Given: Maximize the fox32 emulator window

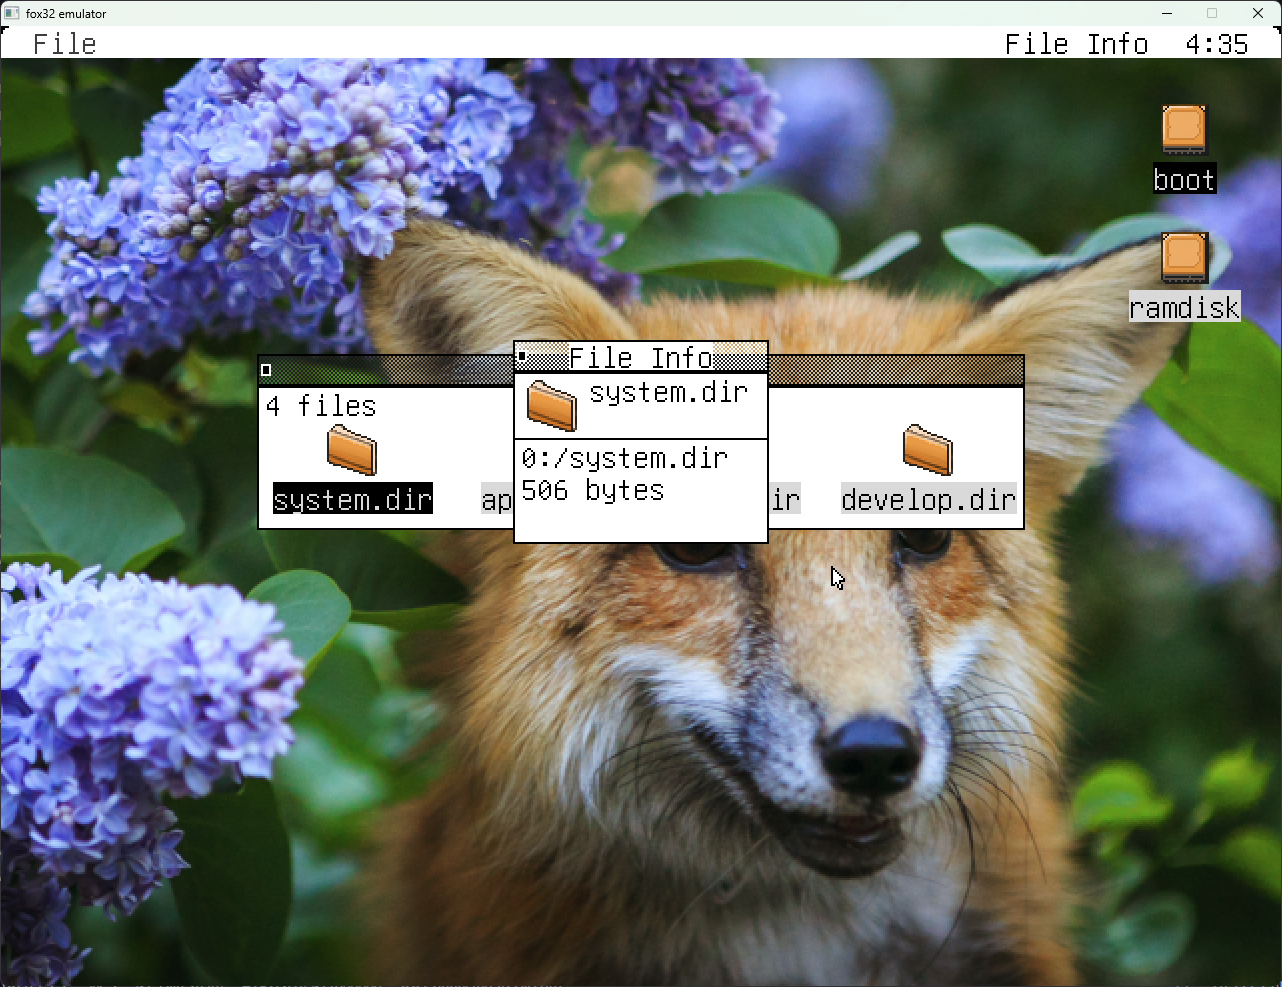Looking at the screenshot, I should pyautogui.click(x=1211, y=13).
